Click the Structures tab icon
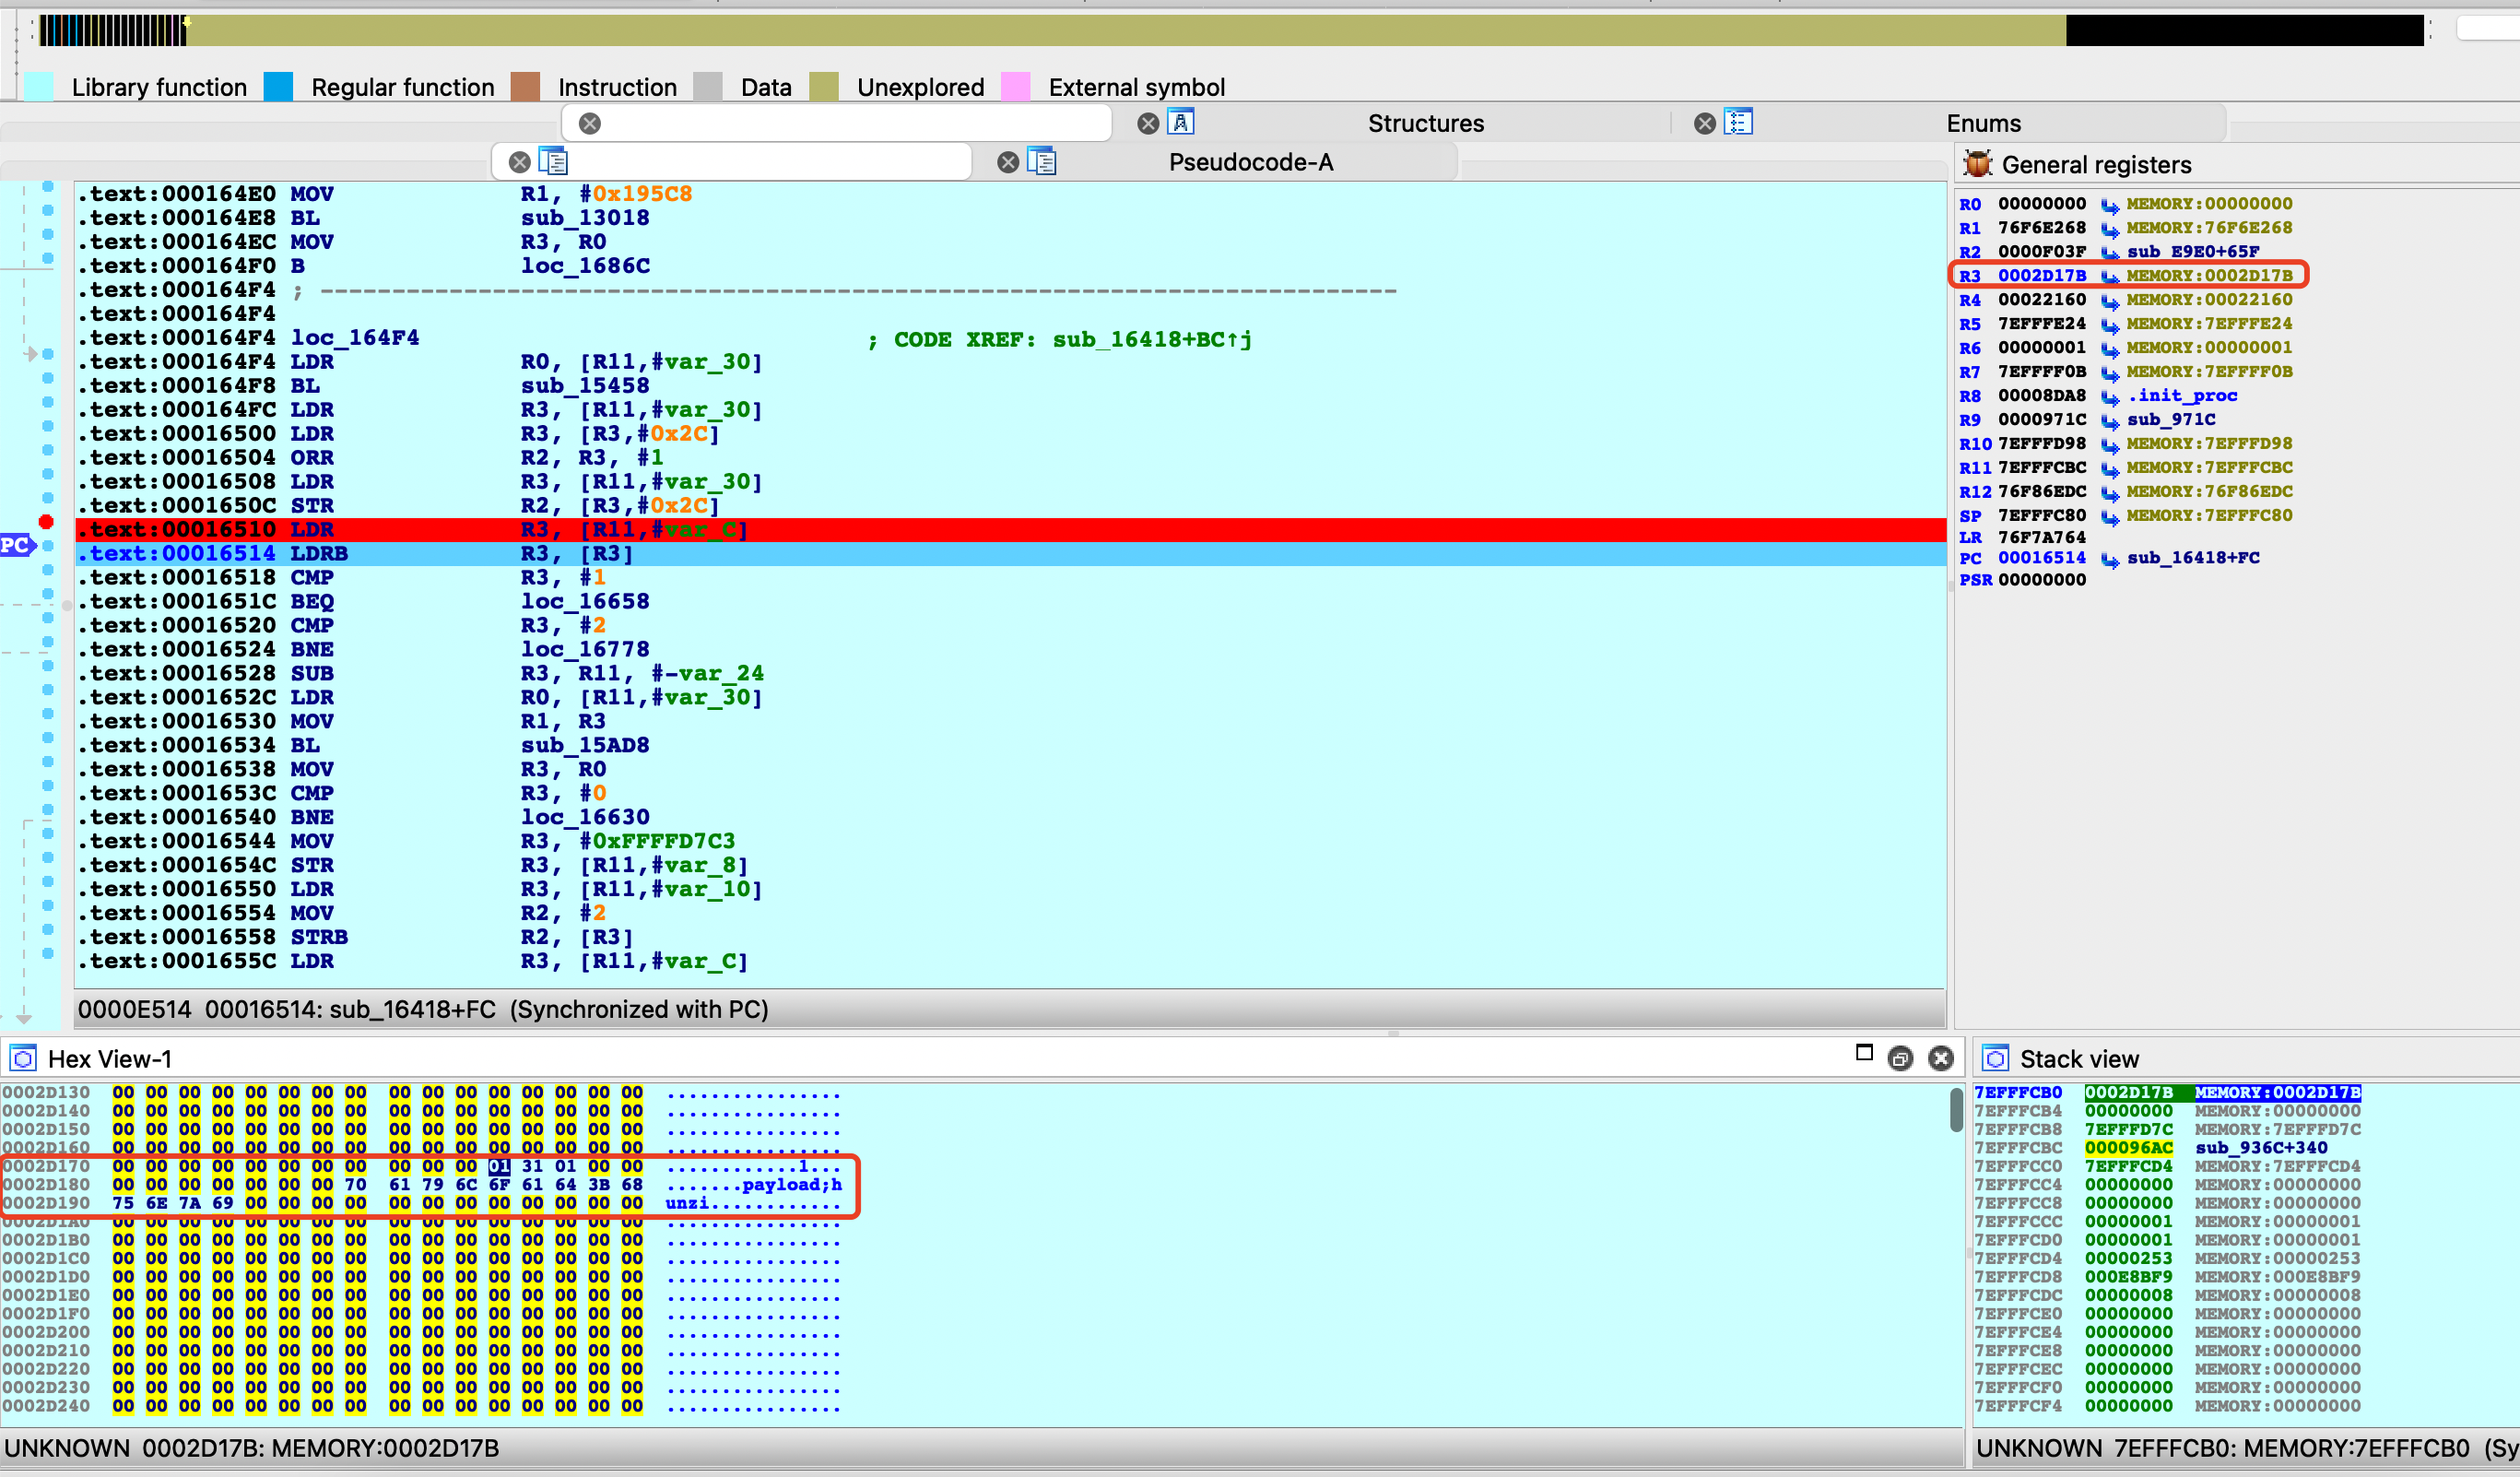2520x1477 pixels. tap(1181, 122)
